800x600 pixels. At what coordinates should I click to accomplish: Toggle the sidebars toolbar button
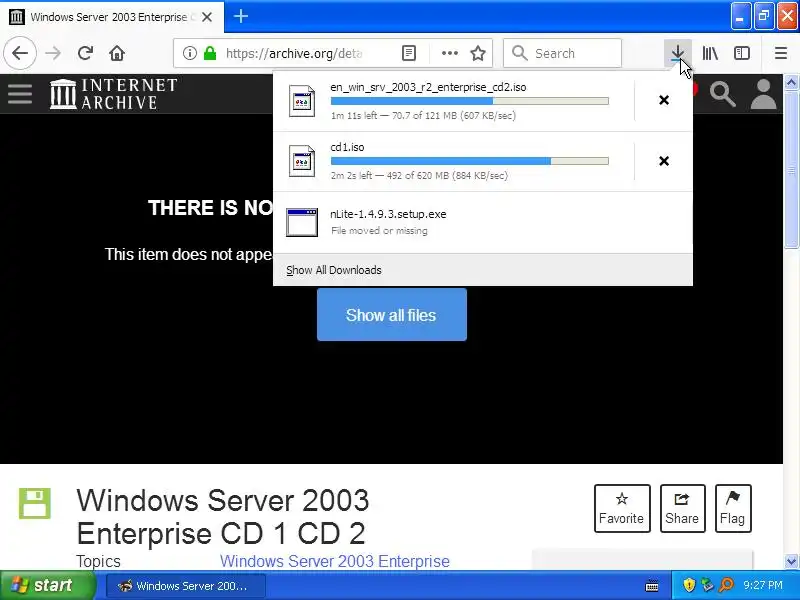(741, 53)
